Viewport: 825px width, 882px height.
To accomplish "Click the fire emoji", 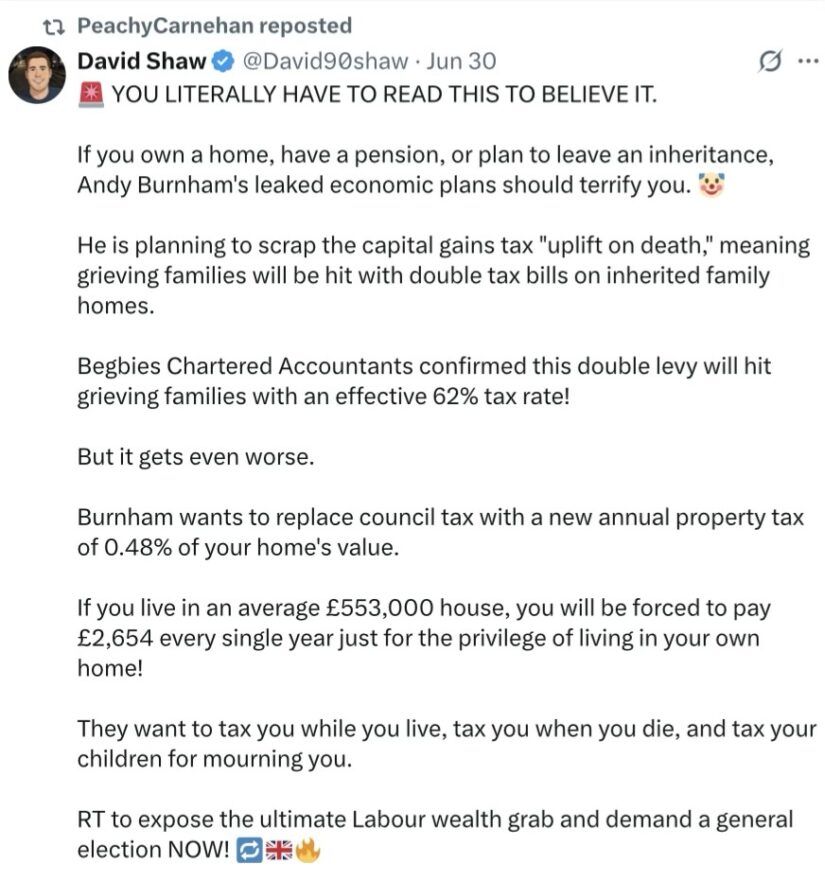I will (x=307, y=849).
